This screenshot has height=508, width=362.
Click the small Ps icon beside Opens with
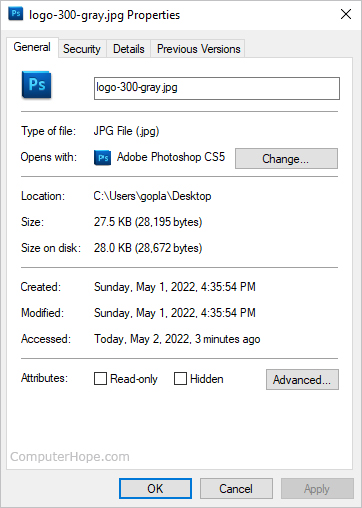103,158
